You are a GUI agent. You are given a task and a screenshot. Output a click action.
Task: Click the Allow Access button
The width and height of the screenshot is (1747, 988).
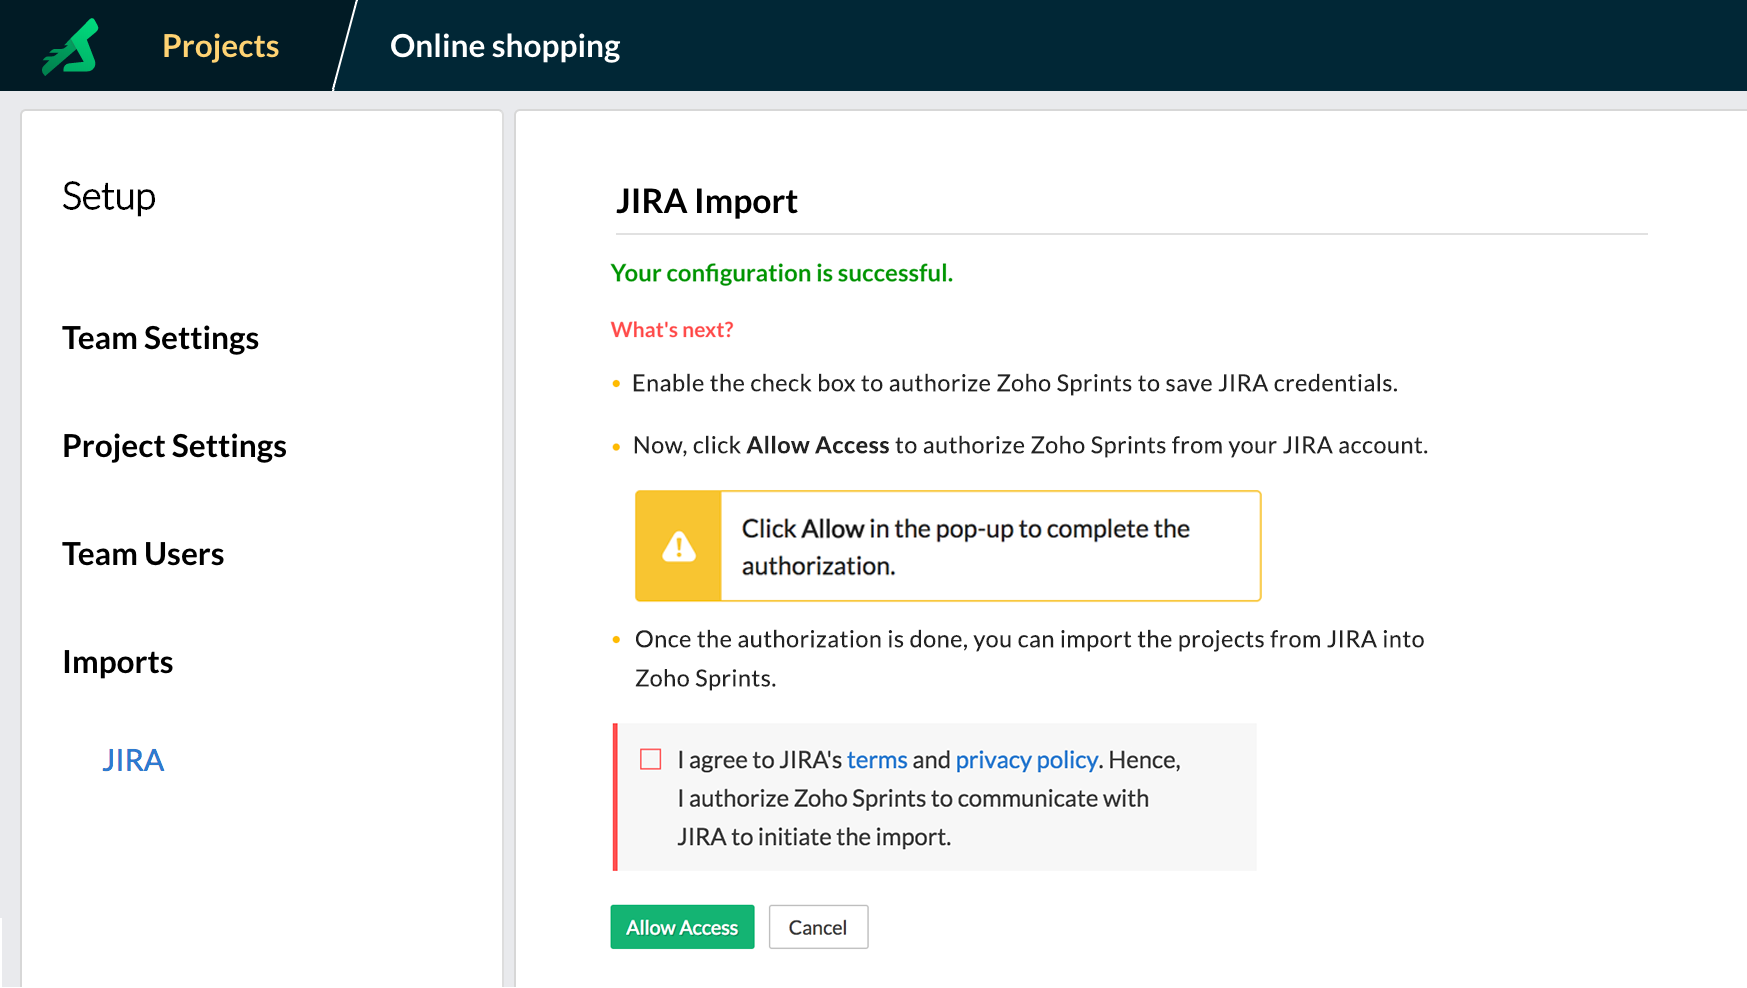[x=682, y=927]
